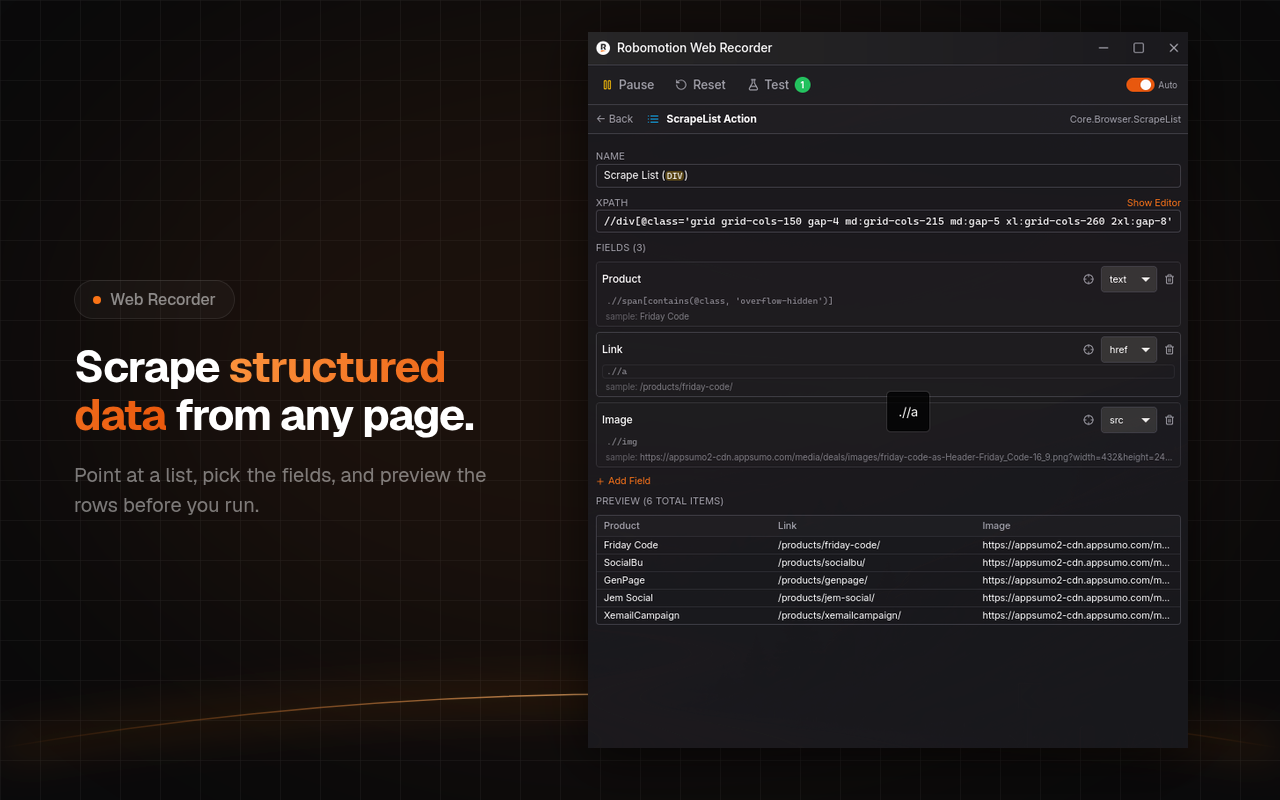
Task: Edit the Link field .//a xpath input
Action: [x=888, y=371]
